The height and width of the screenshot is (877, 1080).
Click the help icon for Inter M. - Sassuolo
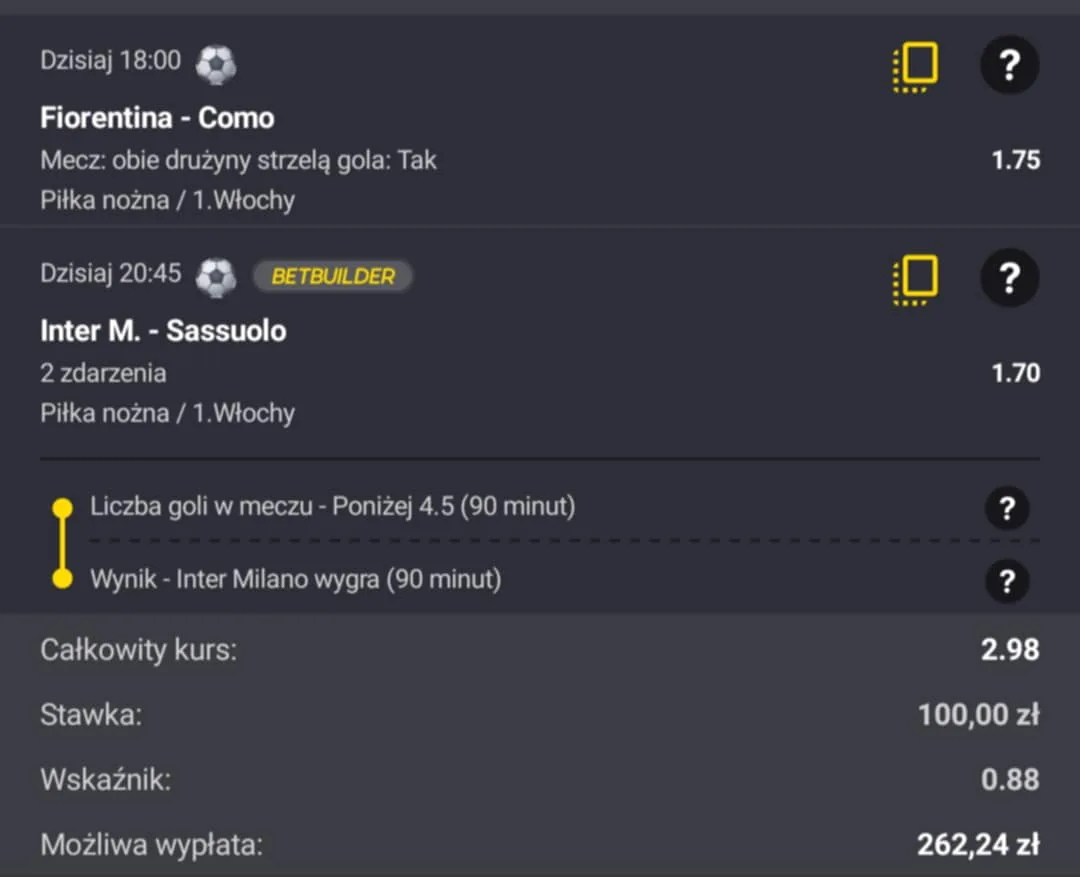pos(1009,278)
